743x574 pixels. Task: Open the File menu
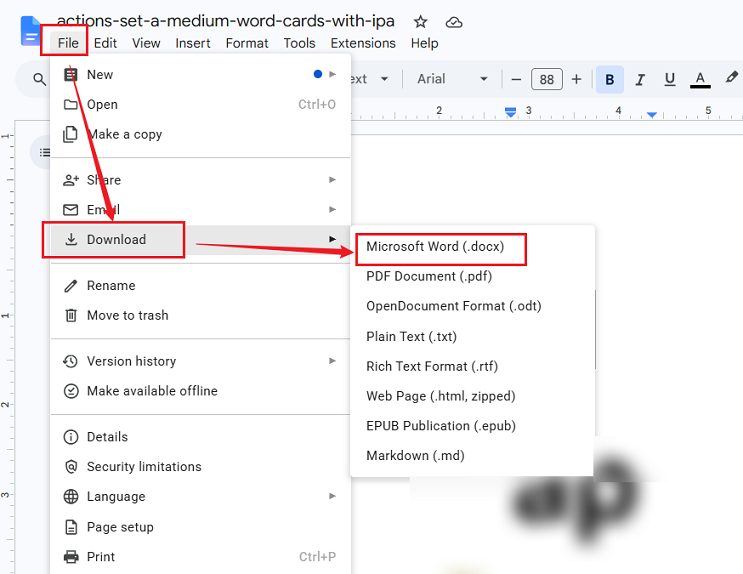[68, 43]
